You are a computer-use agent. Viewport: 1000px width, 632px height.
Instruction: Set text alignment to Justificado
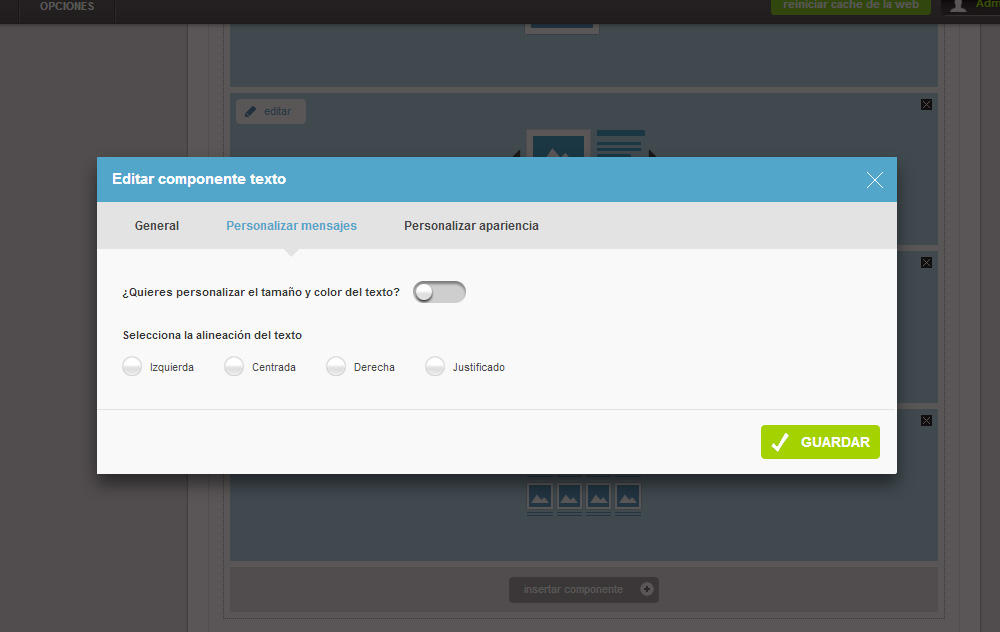tap(435, 367)
